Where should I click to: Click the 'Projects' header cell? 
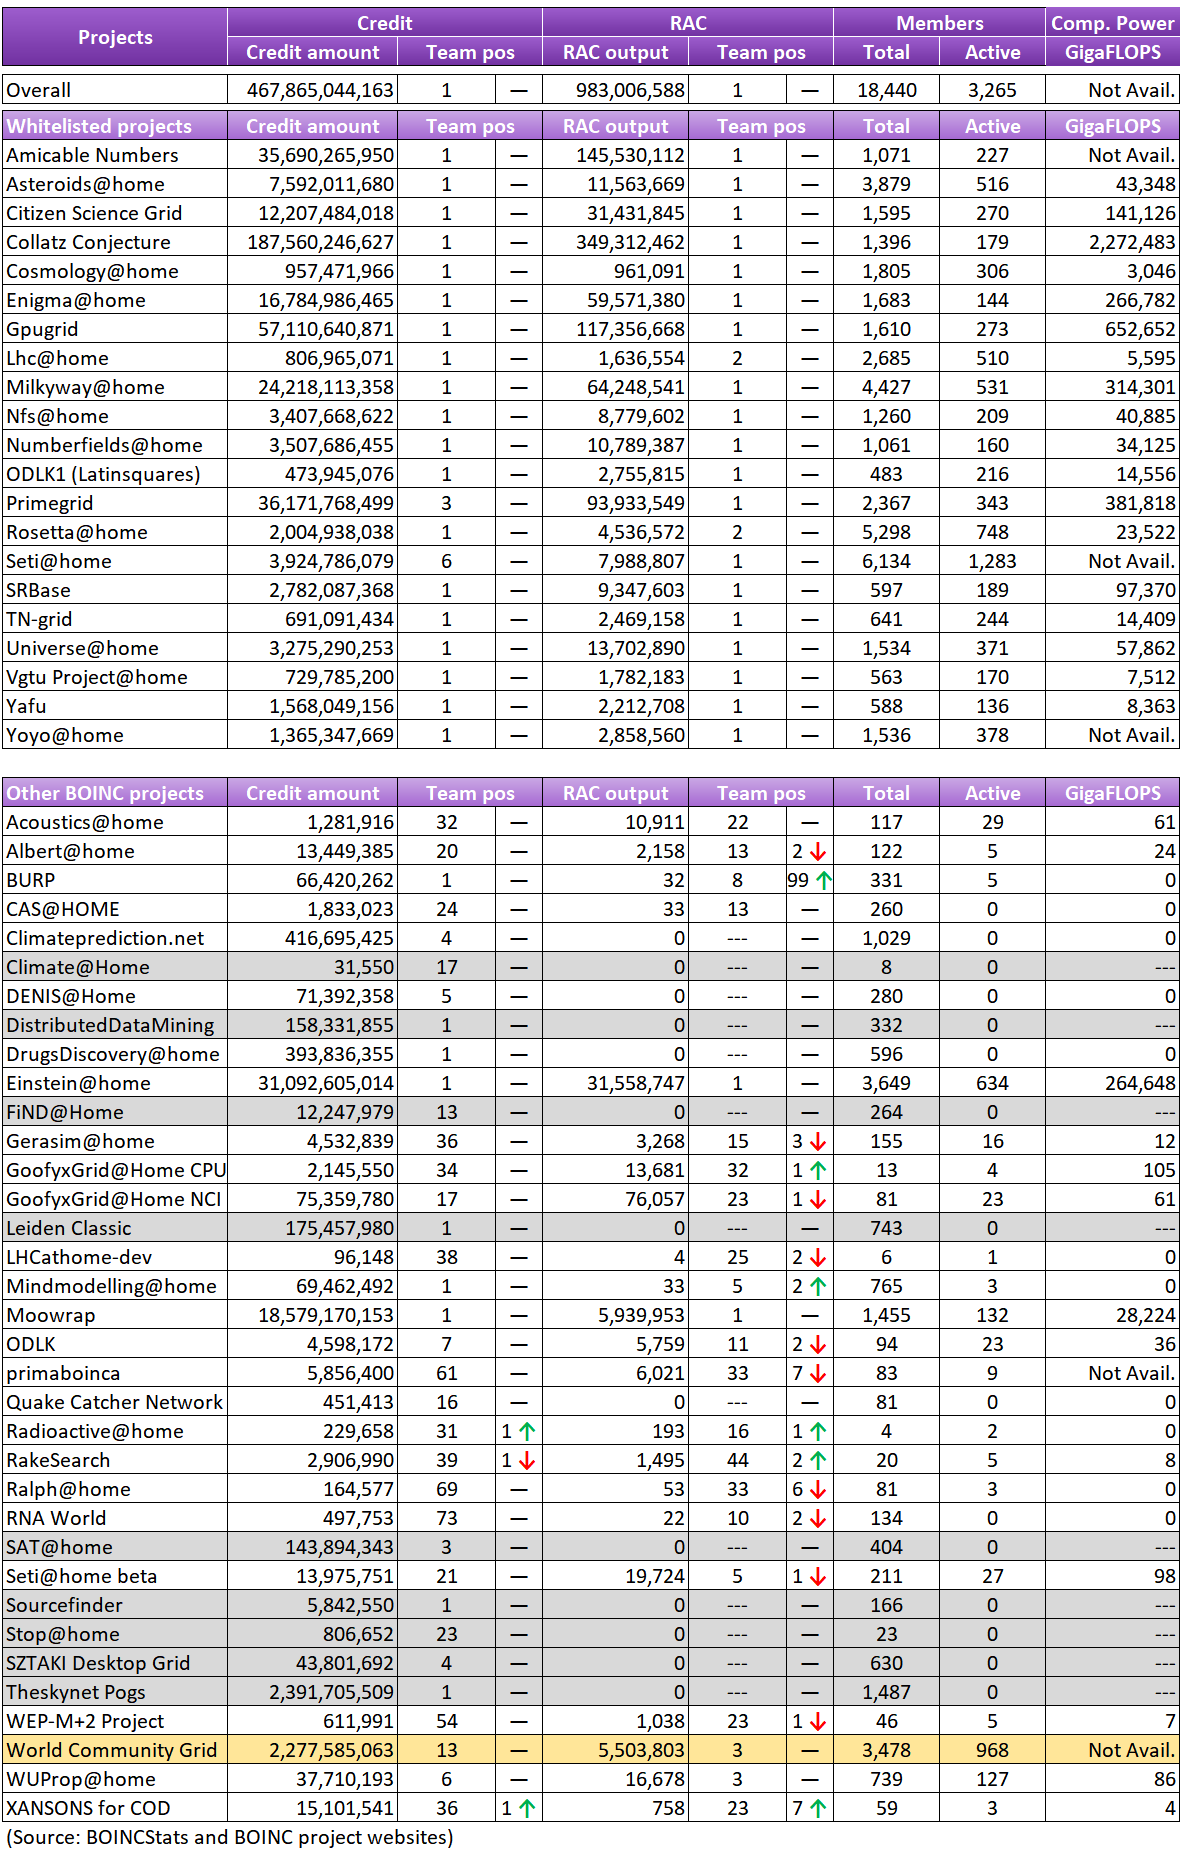(x=115, y=37)
